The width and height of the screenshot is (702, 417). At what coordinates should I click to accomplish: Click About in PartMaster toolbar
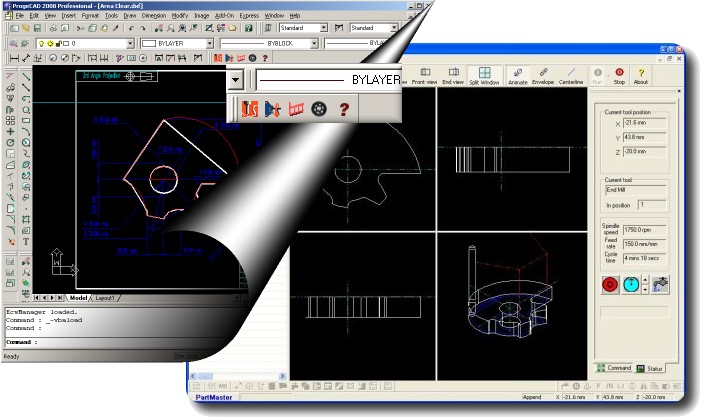tap(641, 76)
